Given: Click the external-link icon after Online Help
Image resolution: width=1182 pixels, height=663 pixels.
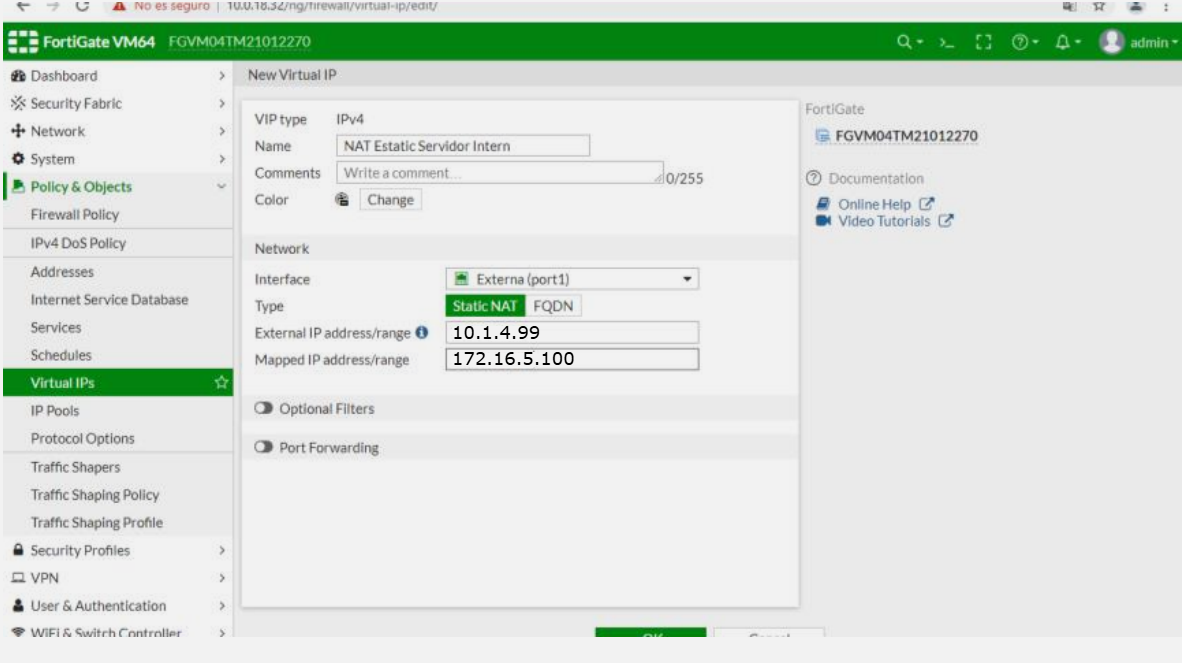Looking at the screenshot, I should (926, 204).
